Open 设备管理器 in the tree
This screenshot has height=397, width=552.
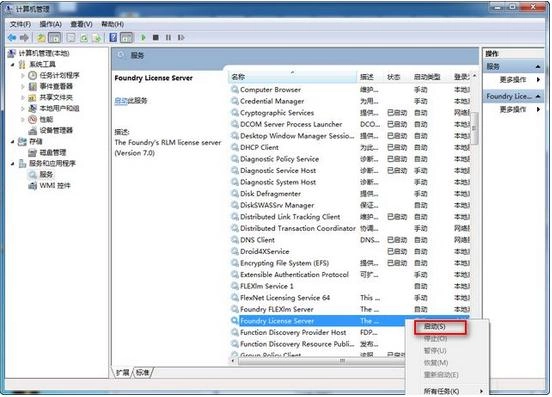point(56,131)
